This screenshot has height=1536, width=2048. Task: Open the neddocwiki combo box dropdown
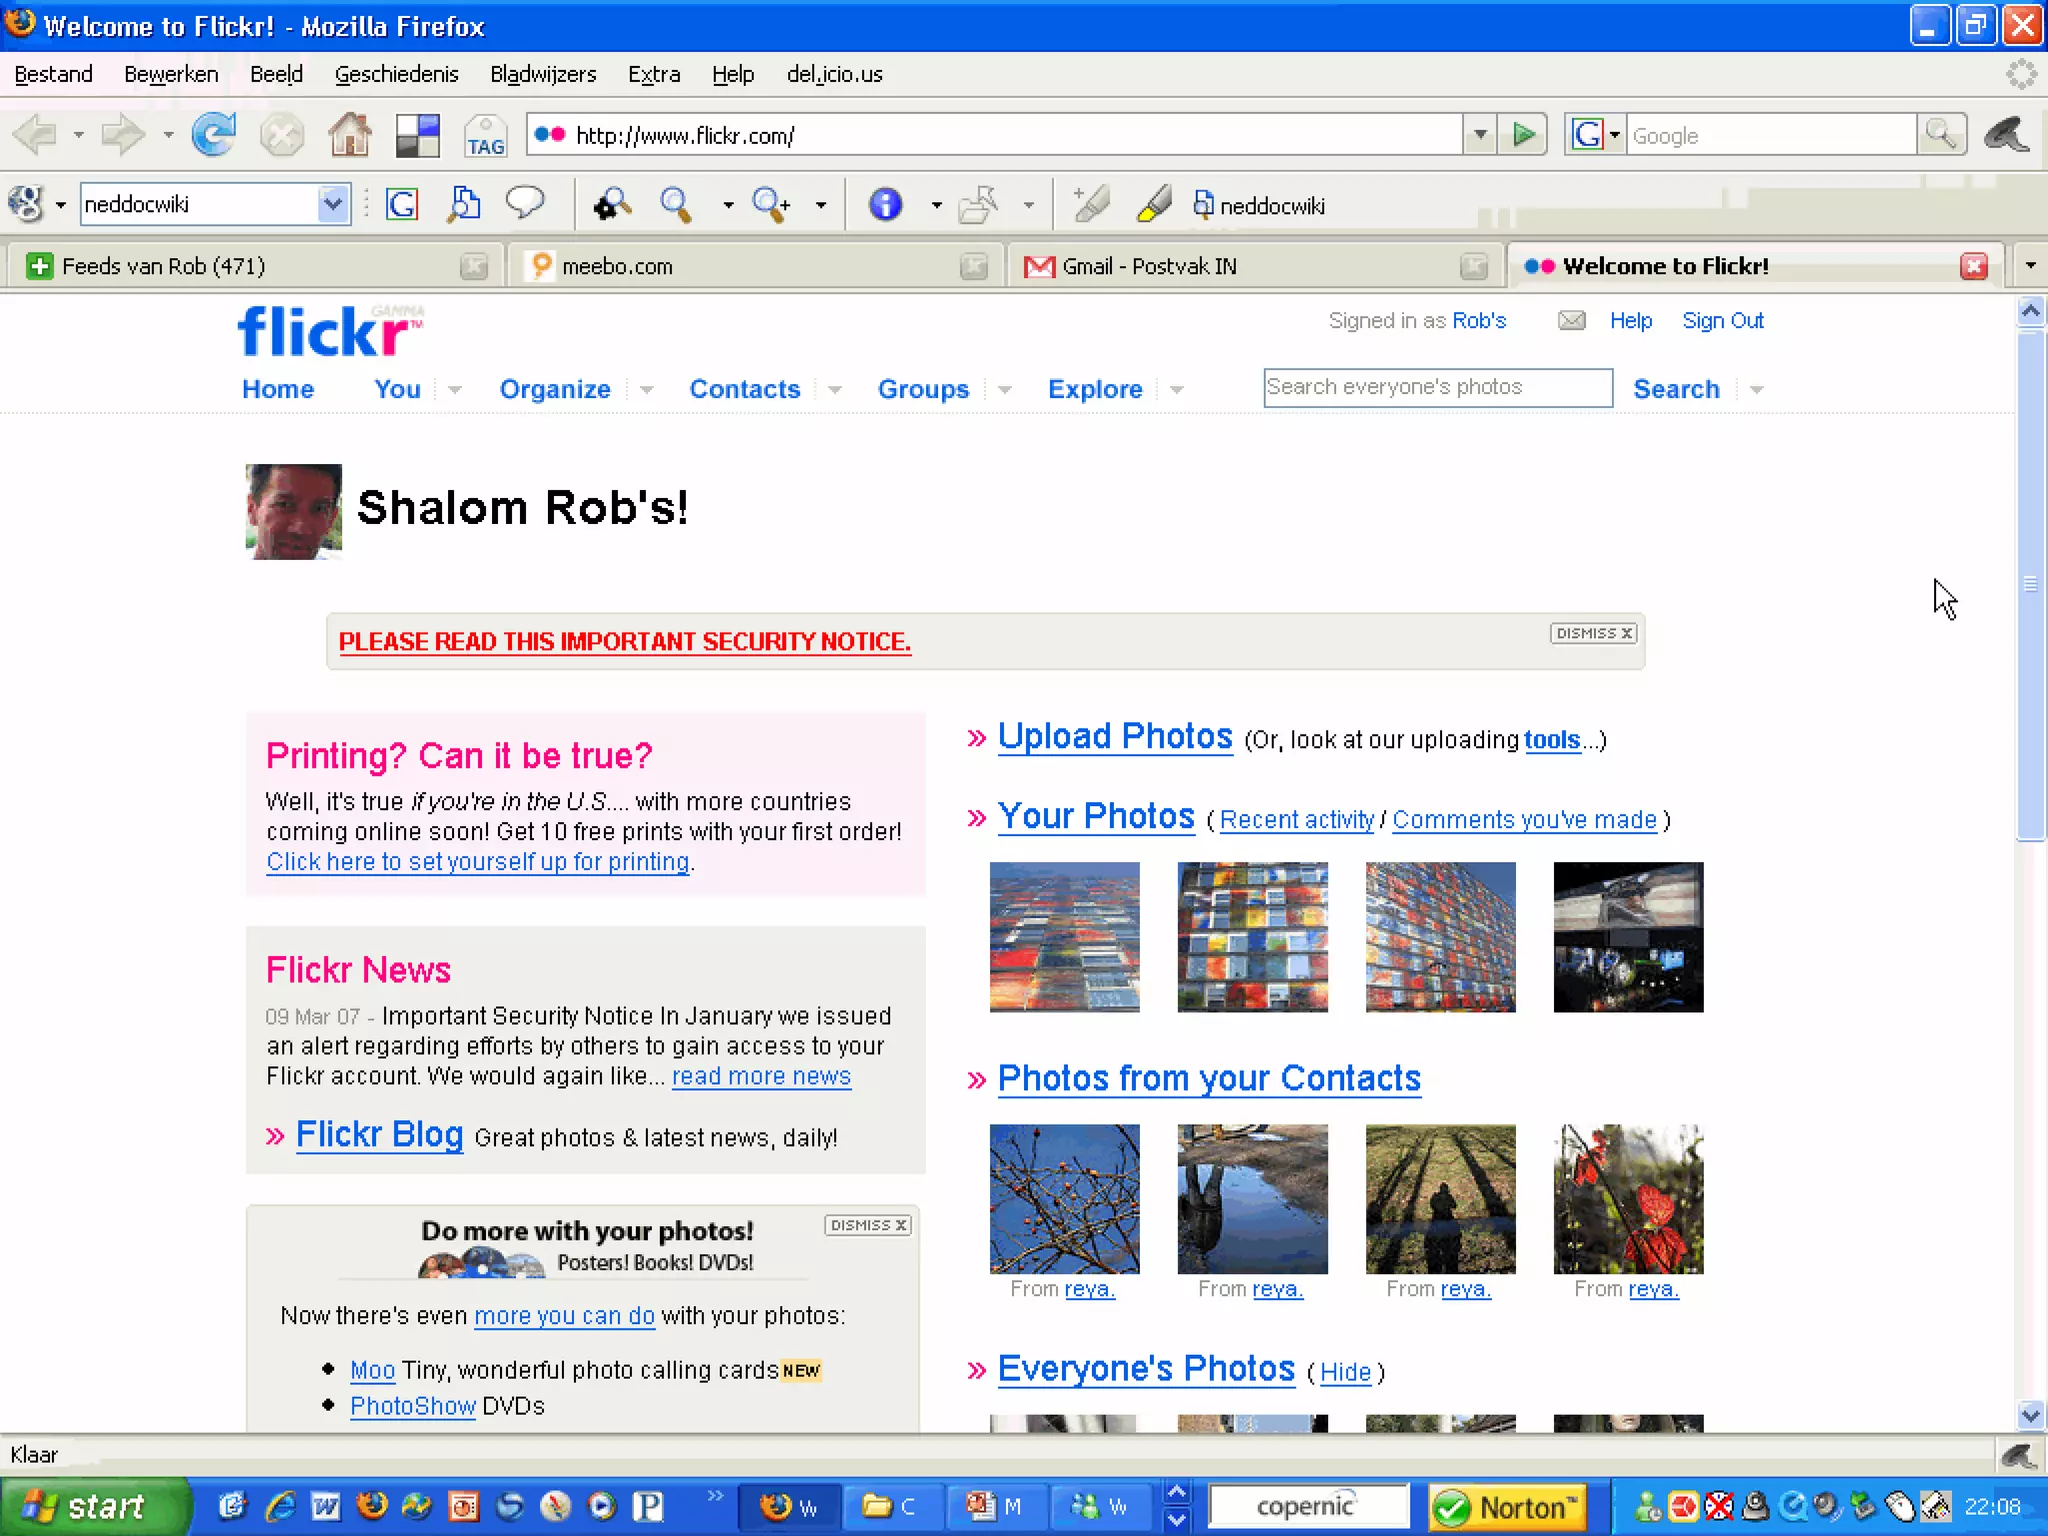333,204
